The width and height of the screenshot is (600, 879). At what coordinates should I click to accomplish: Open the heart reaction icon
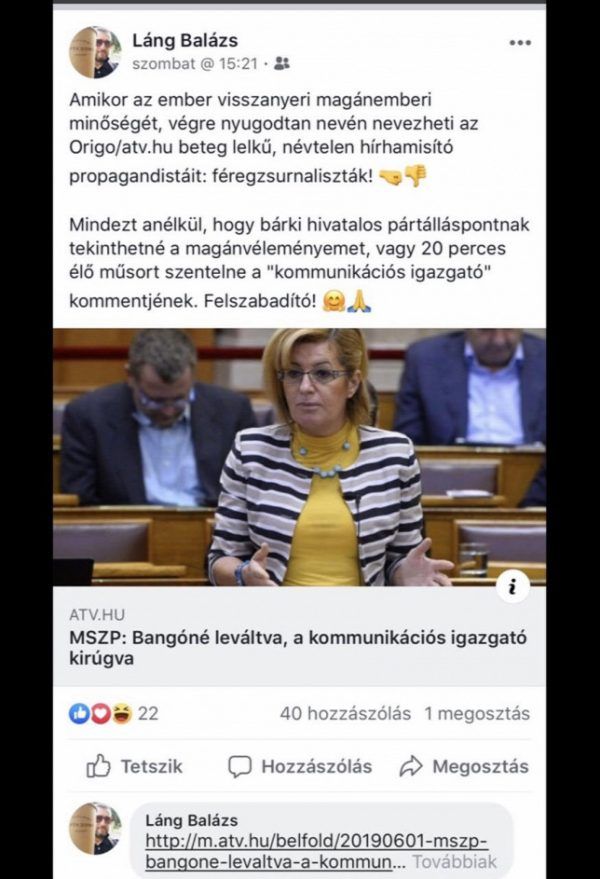(100, 713)
